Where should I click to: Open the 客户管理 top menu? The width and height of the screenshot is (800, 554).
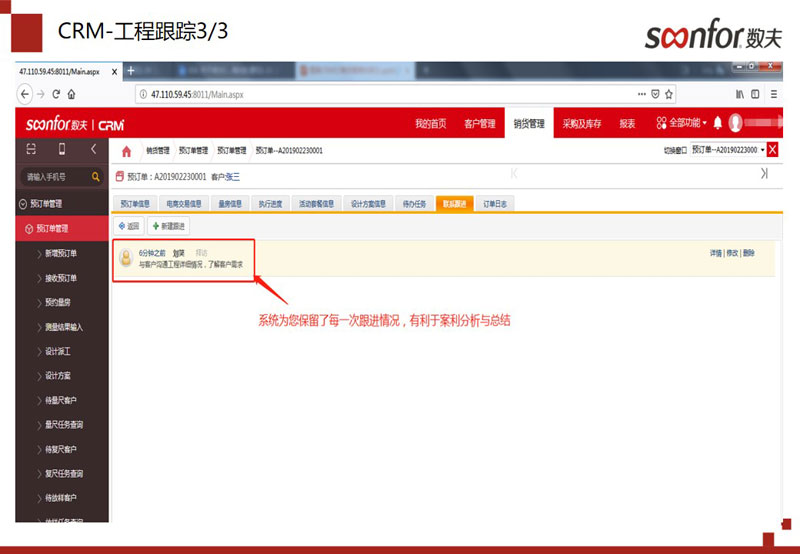tap(479, 124)
